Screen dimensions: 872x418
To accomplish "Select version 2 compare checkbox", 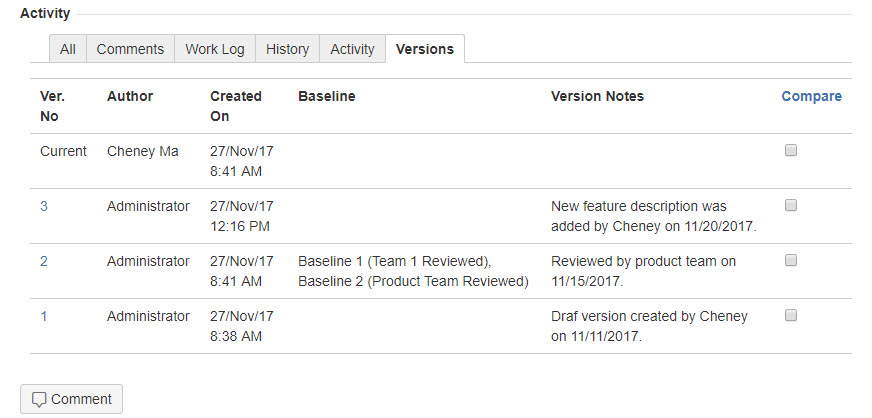I will click(791, 260).
